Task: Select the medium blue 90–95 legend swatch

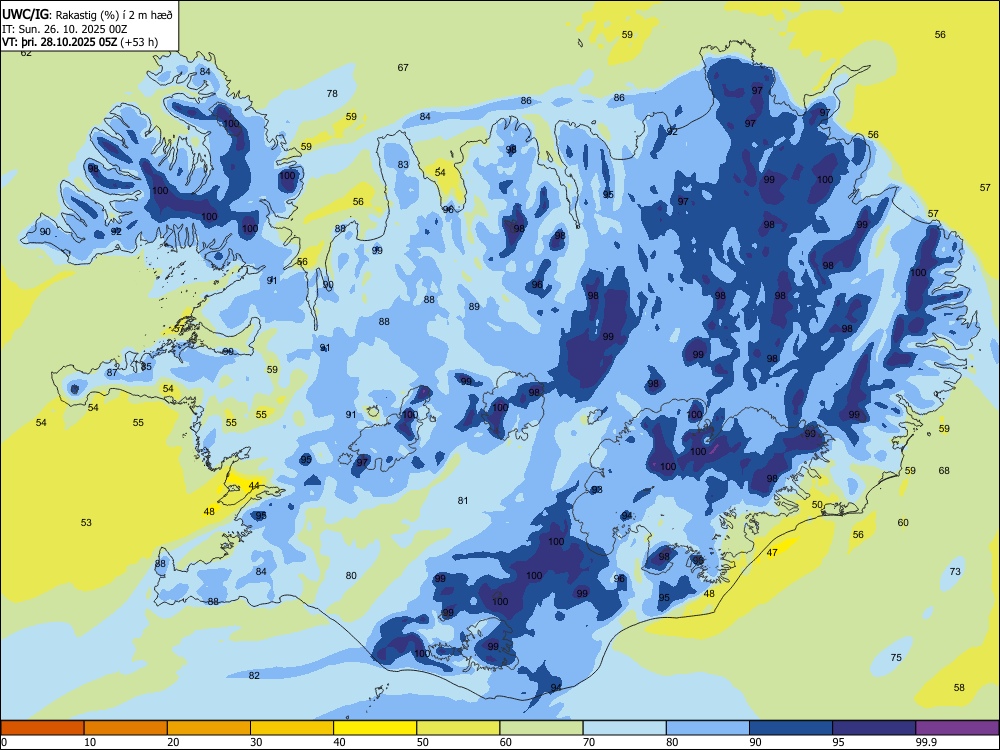Action: (791, 728)
